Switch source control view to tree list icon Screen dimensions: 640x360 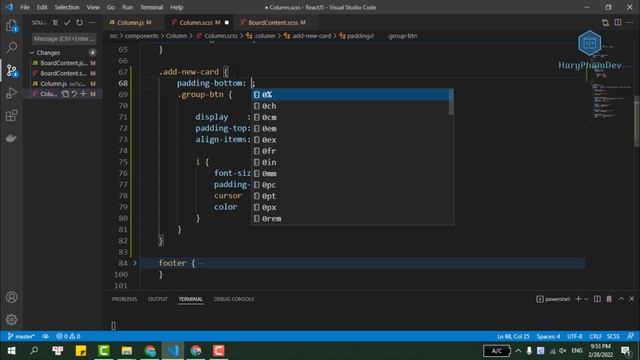[55, 22]
